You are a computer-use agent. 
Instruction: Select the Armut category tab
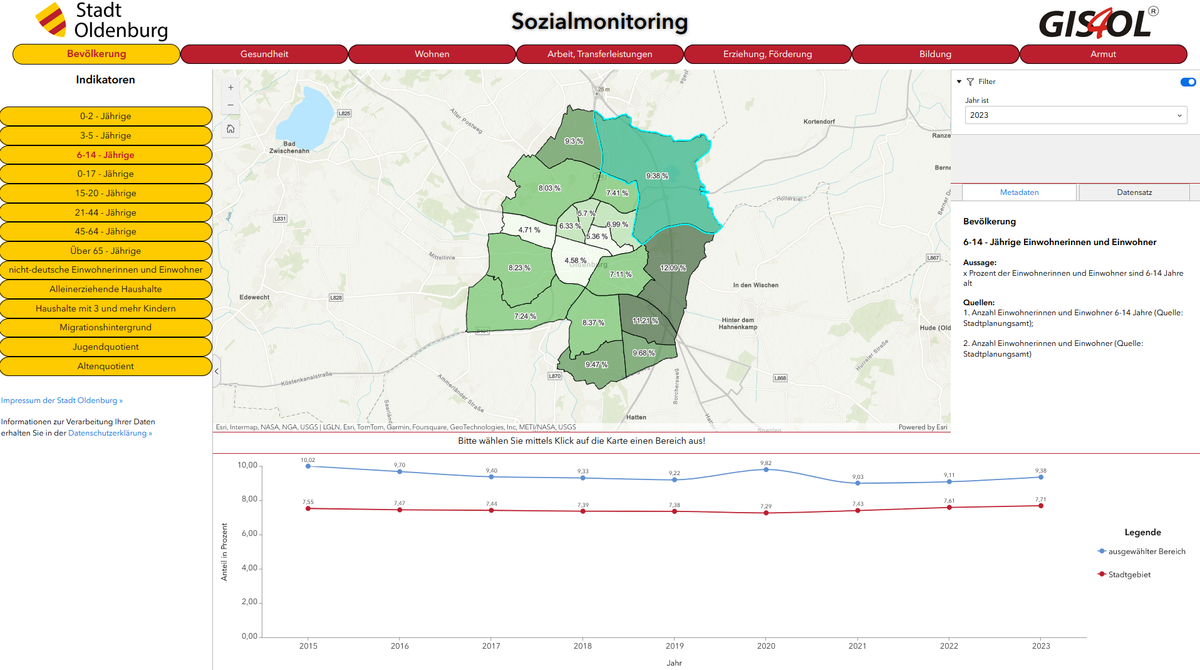pos(1102,54)
